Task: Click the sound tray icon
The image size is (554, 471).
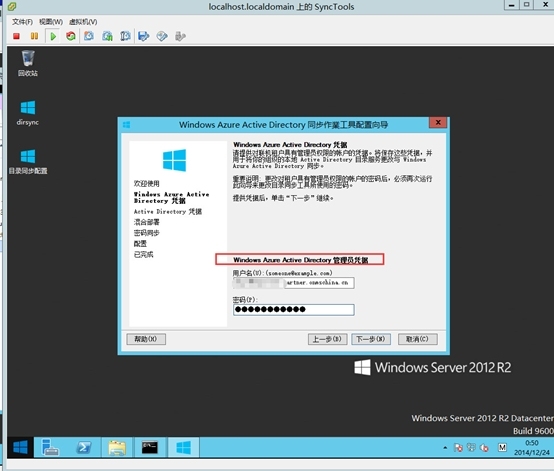Action: tap(484, 448)
